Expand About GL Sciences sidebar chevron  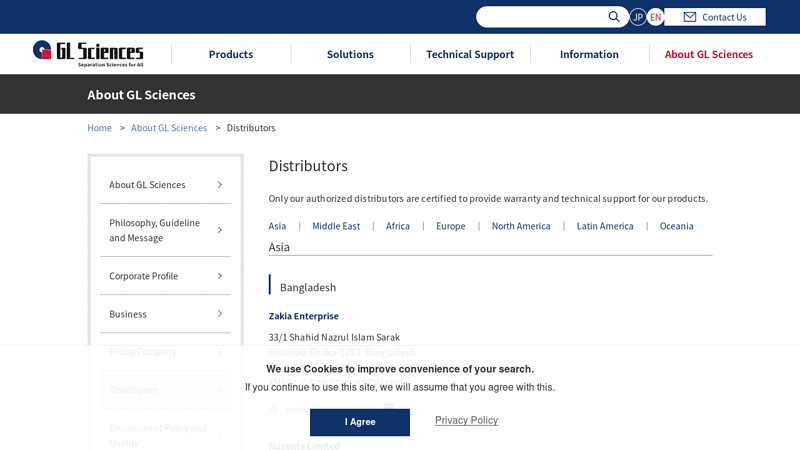pyautogui.click(x=220, y=185)
